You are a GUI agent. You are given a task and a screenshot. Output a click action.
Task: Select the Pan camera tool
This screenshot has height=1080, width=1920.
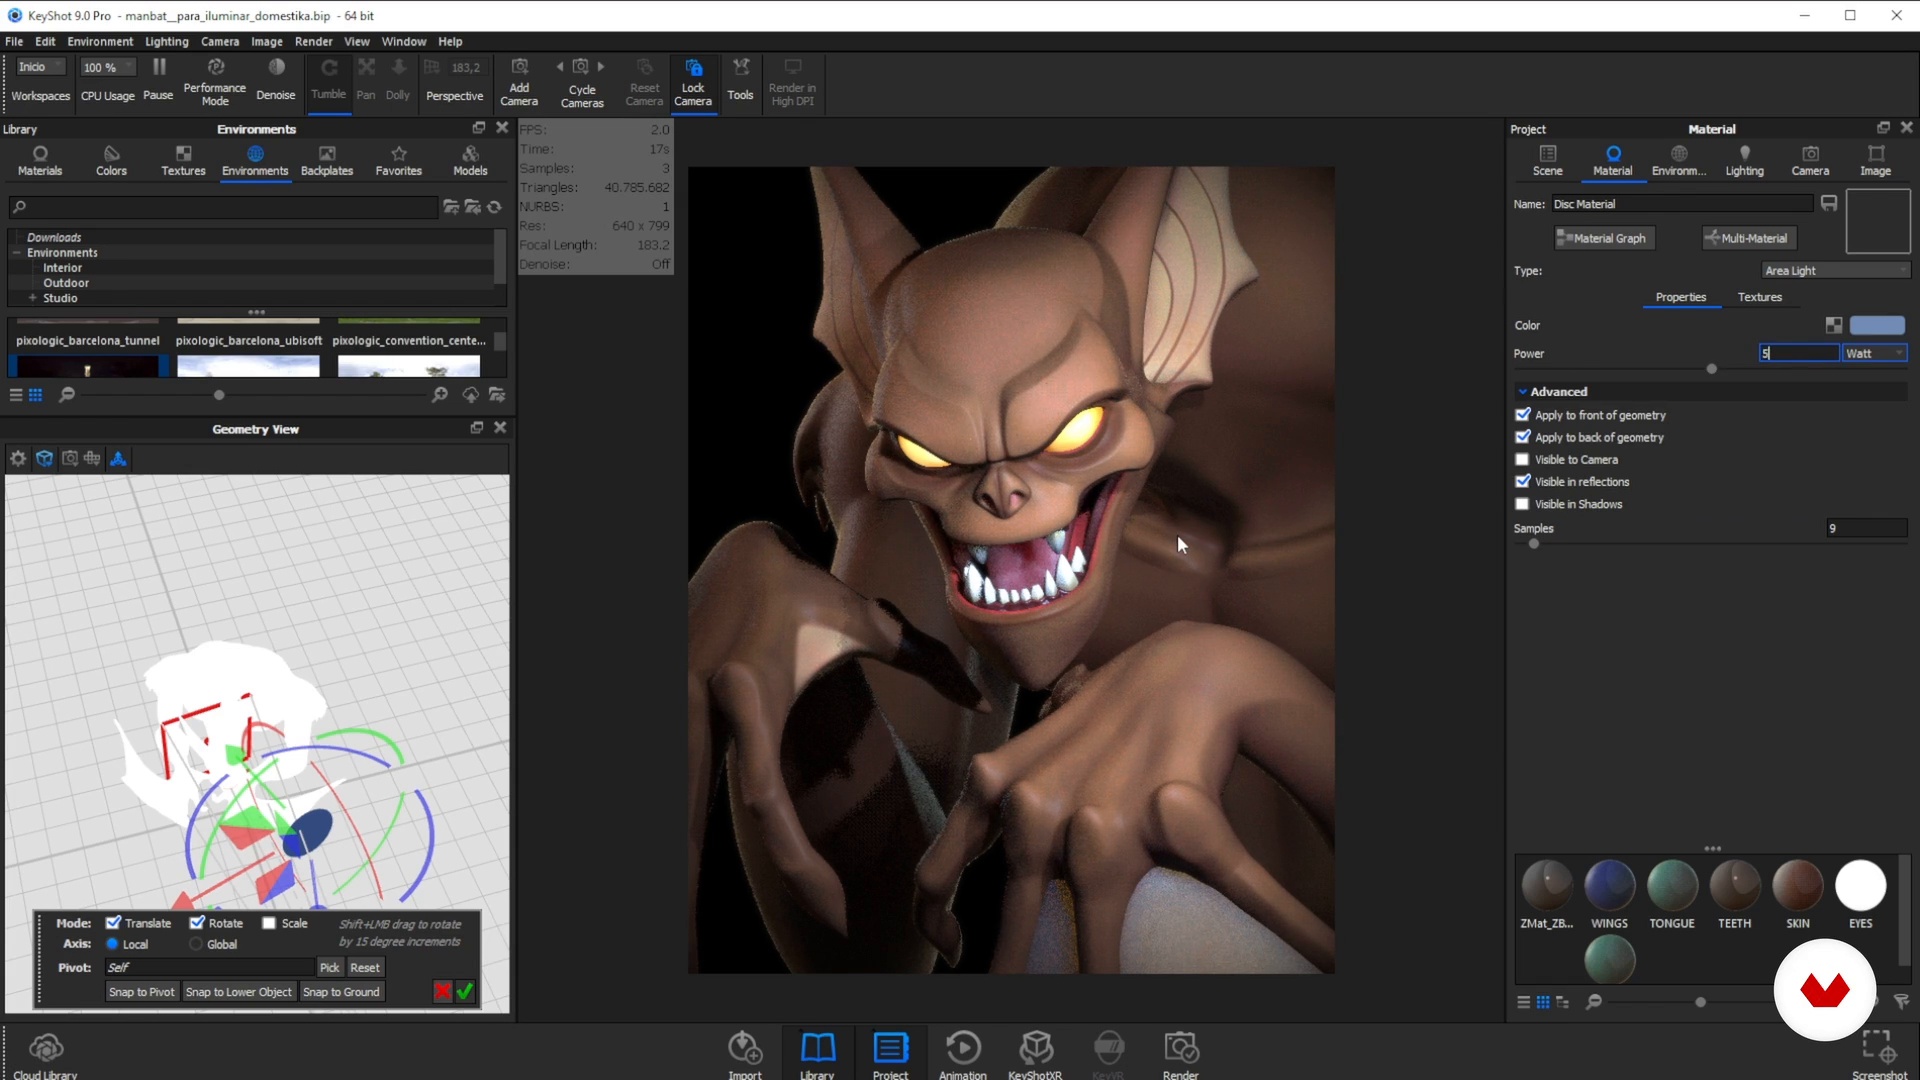(x=366, y=80)
